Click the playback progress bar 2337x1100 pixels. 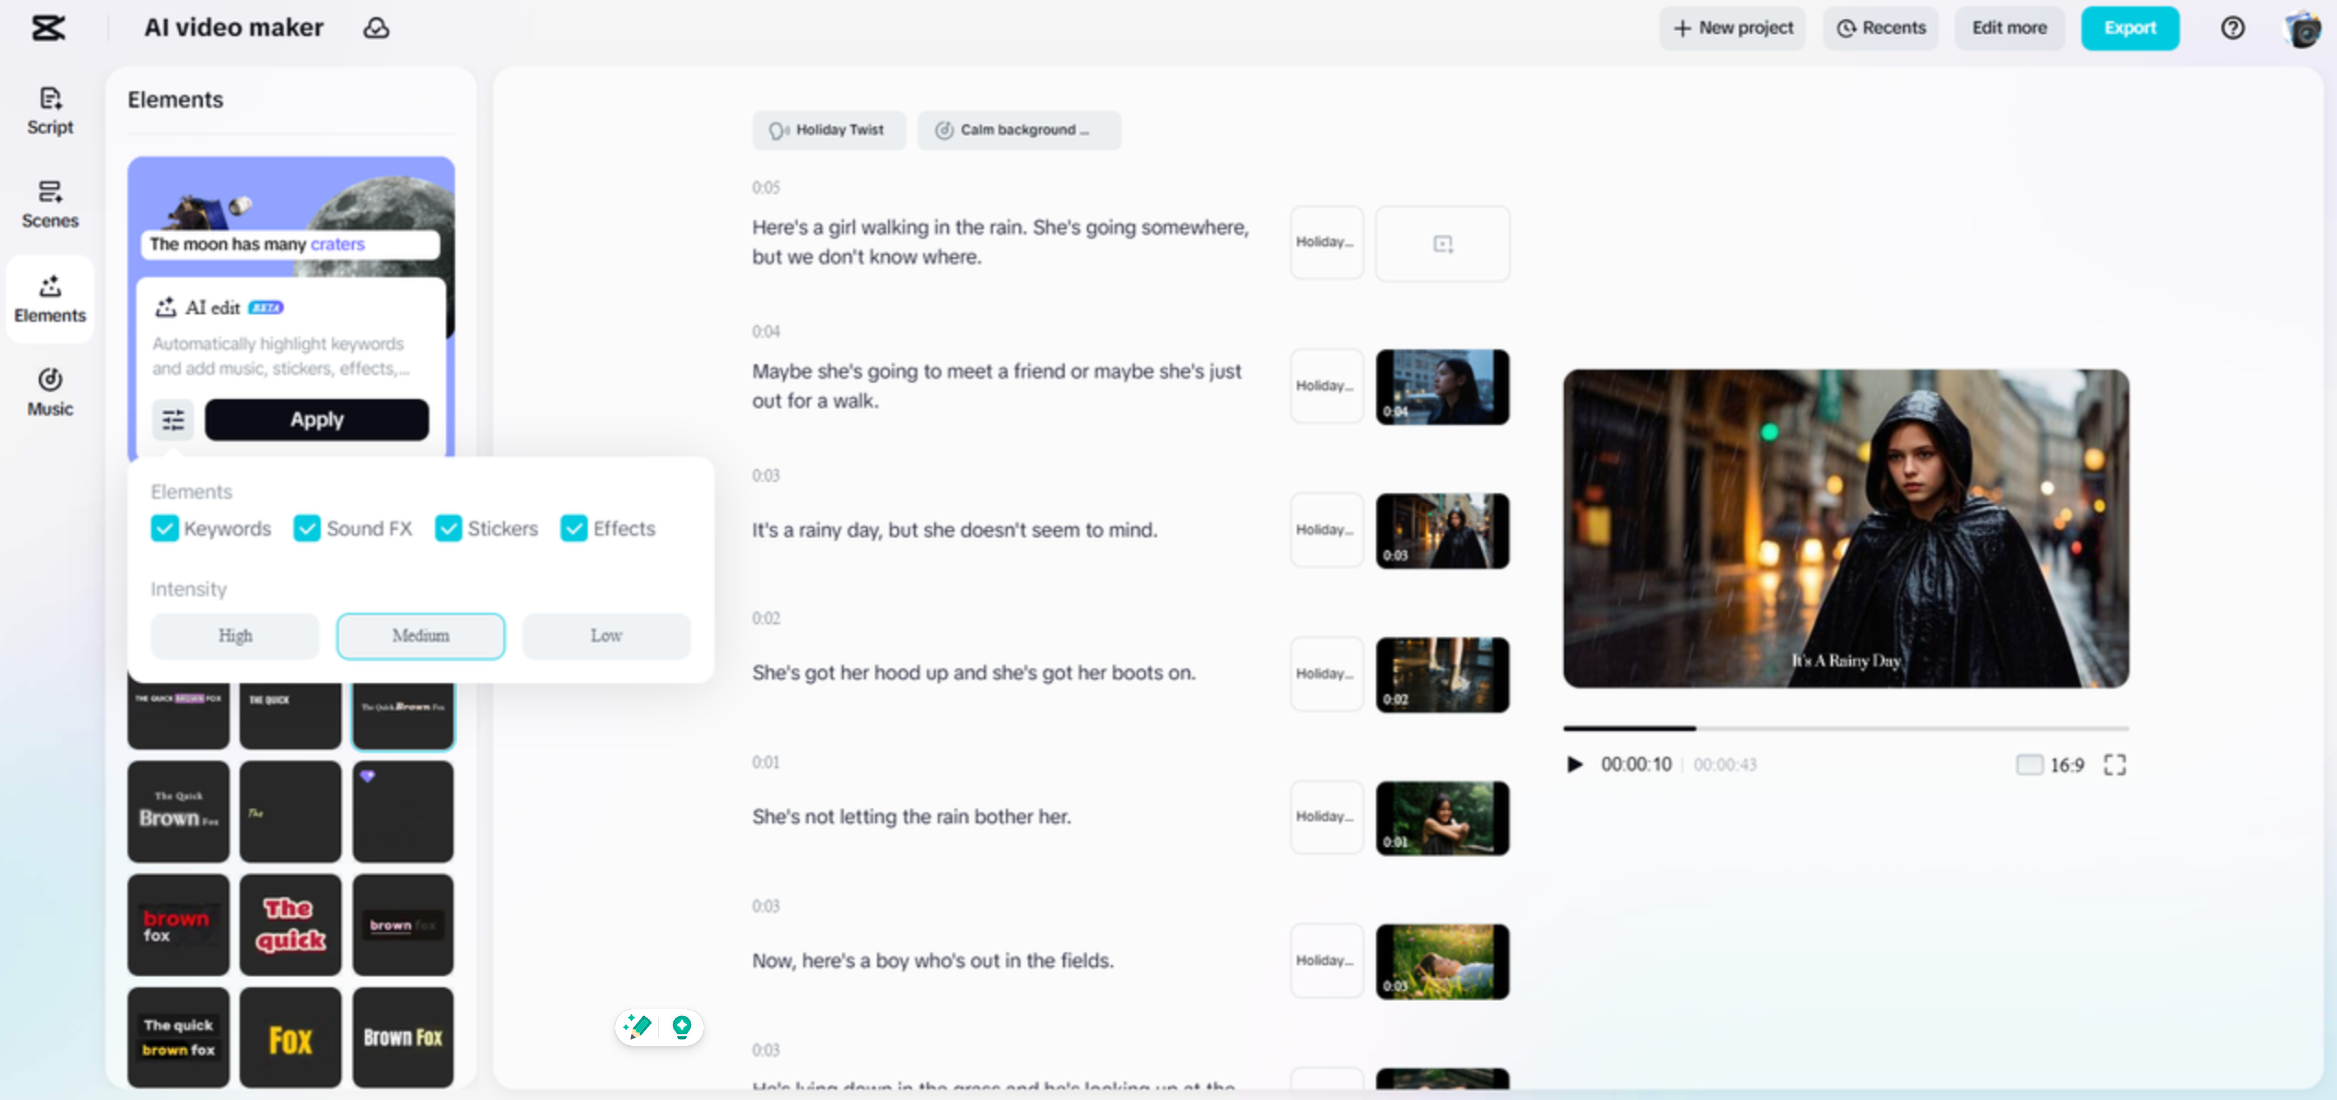(x=1845, y=727)
